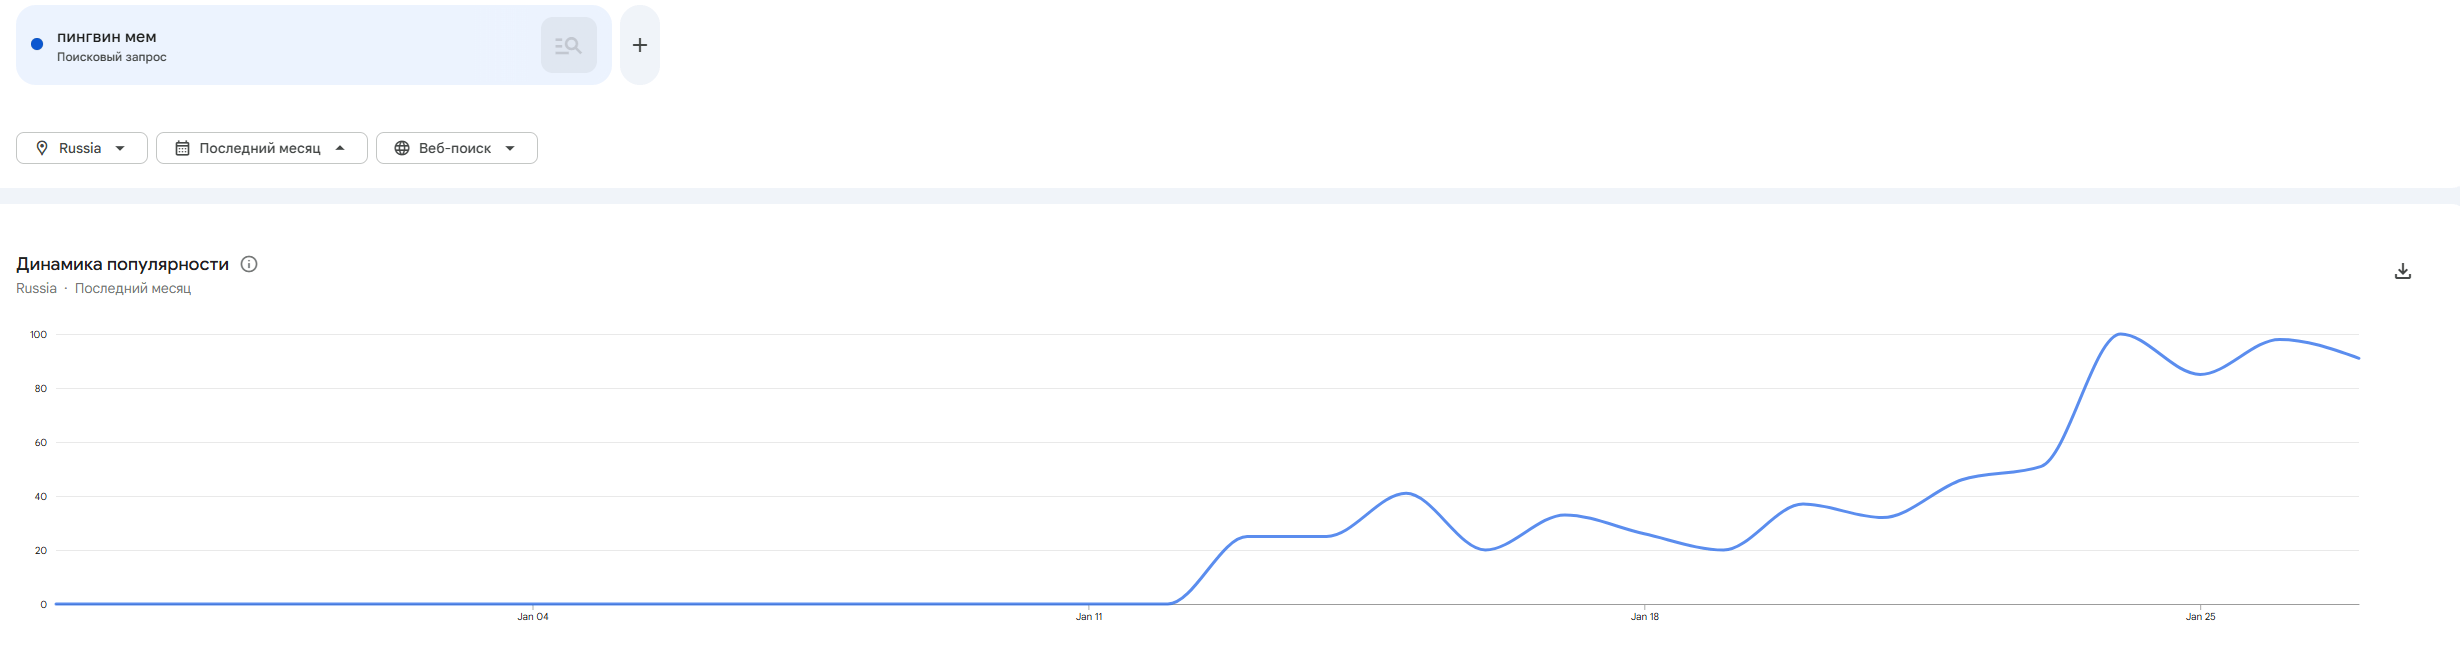2460x662 pixels.
Task: Click the Jan 04 label on timeline
Action: coord(533,617)
